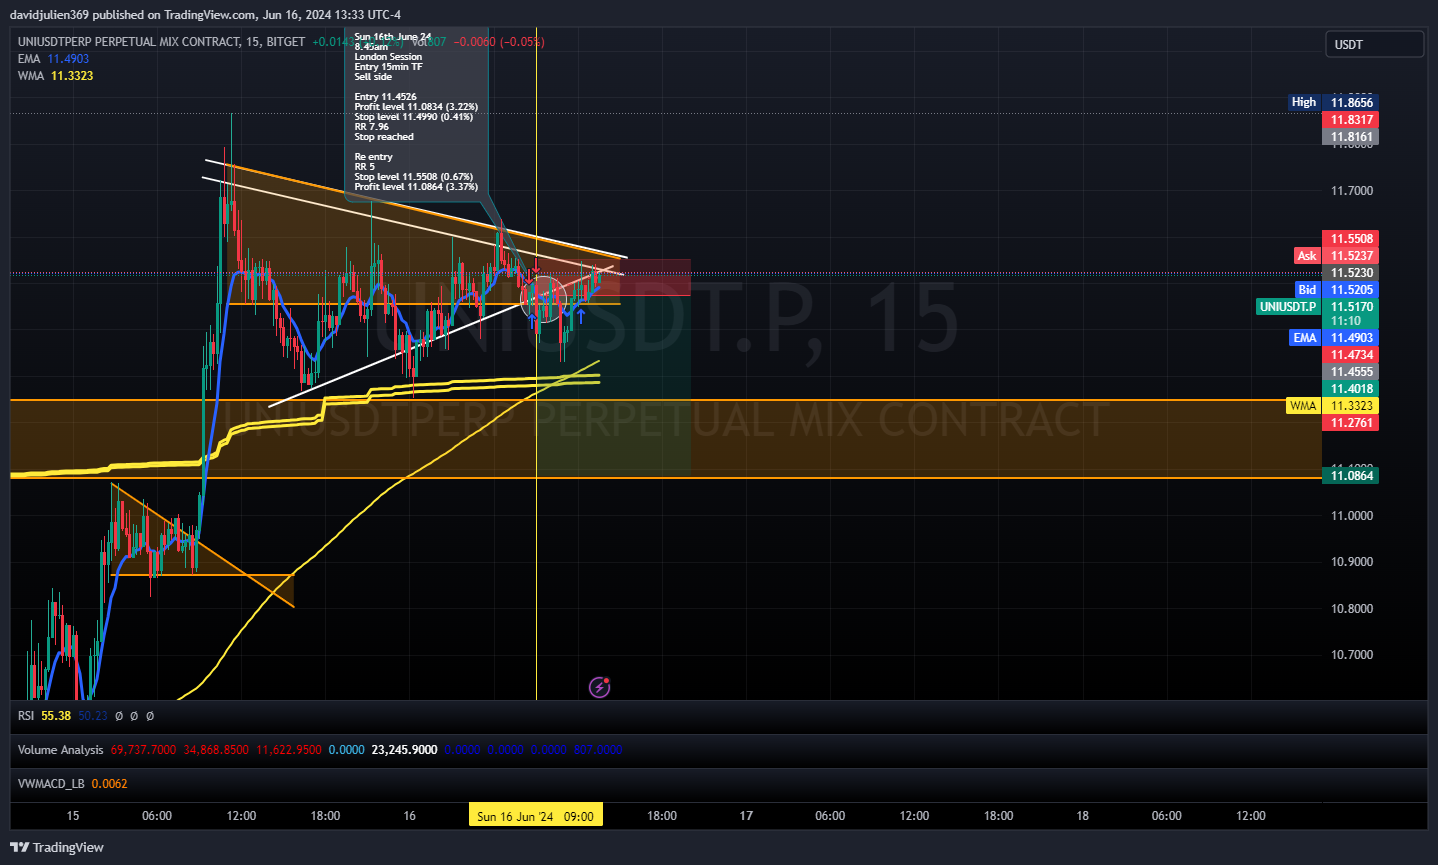This screenshot has height=865, width=1438.
Task: Click the 10.7000 price scale value
Action: coord(1352,654)
